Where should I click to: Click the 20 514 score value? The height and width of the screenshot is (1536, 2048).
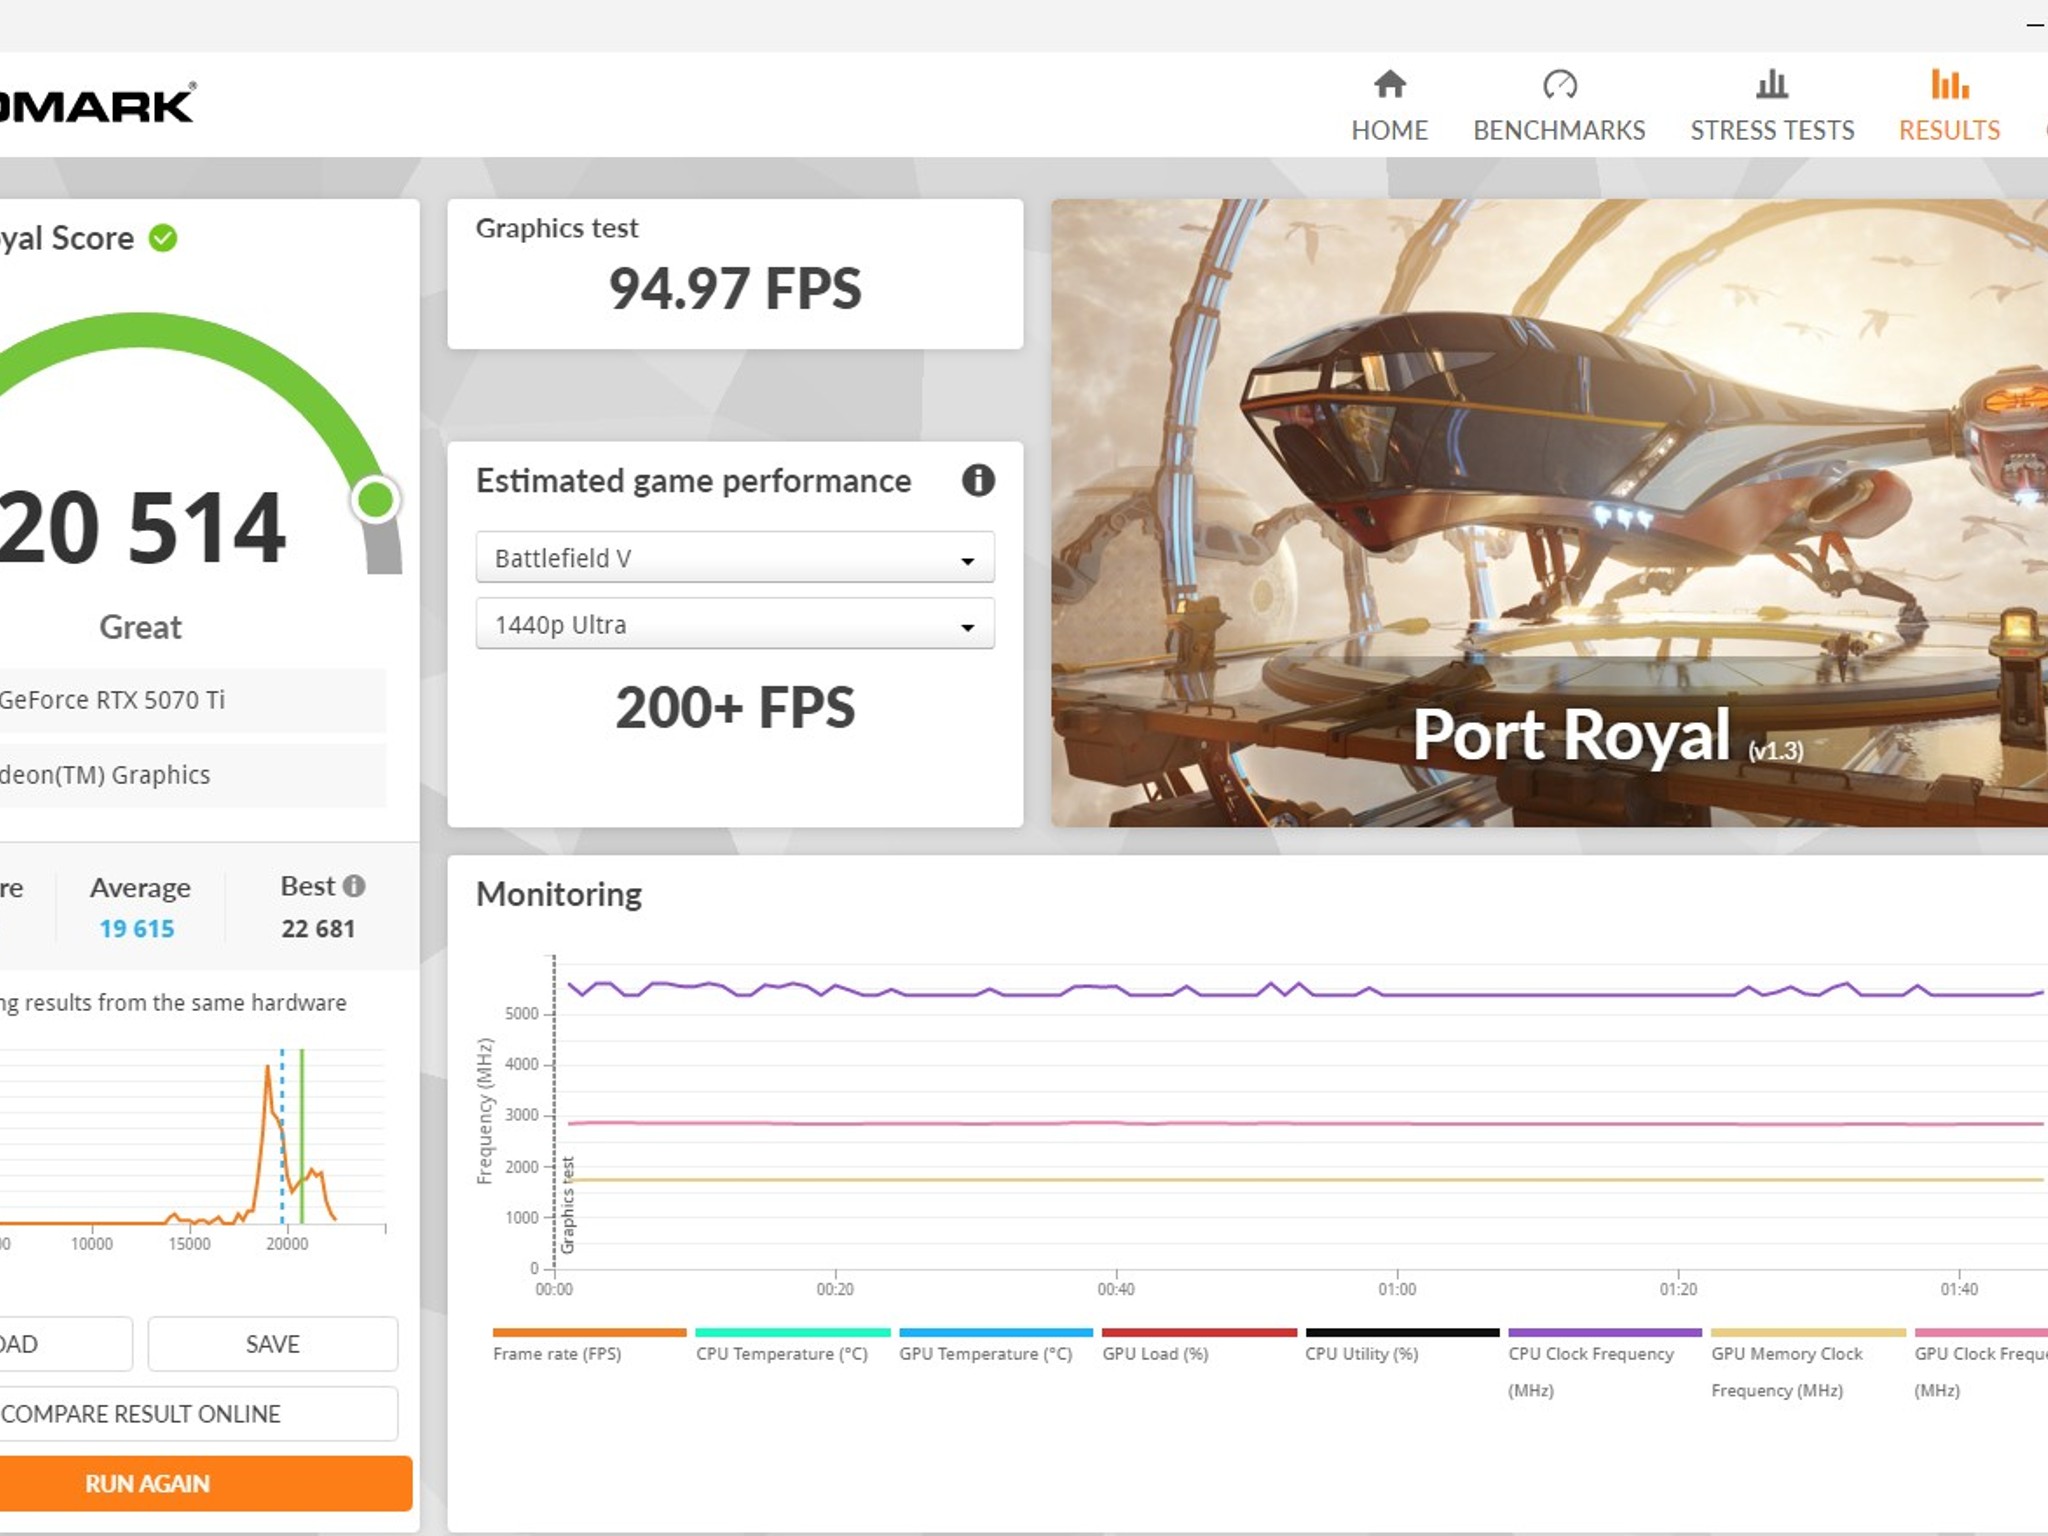pos(142,527)
